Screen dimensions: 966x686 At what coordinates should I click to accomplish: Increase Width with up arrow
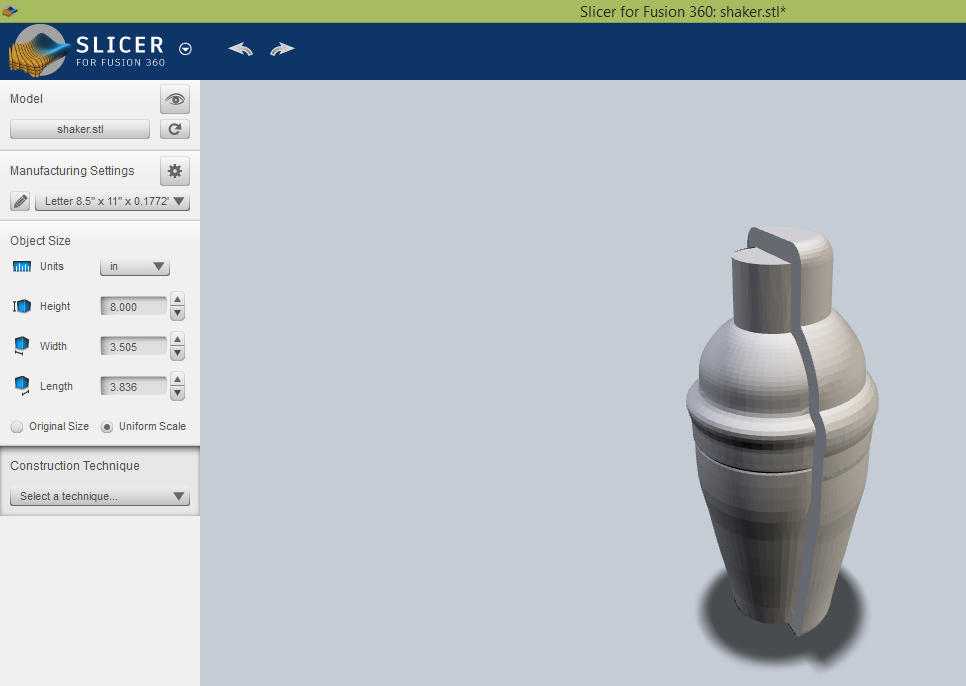click(x=177, y=339)
